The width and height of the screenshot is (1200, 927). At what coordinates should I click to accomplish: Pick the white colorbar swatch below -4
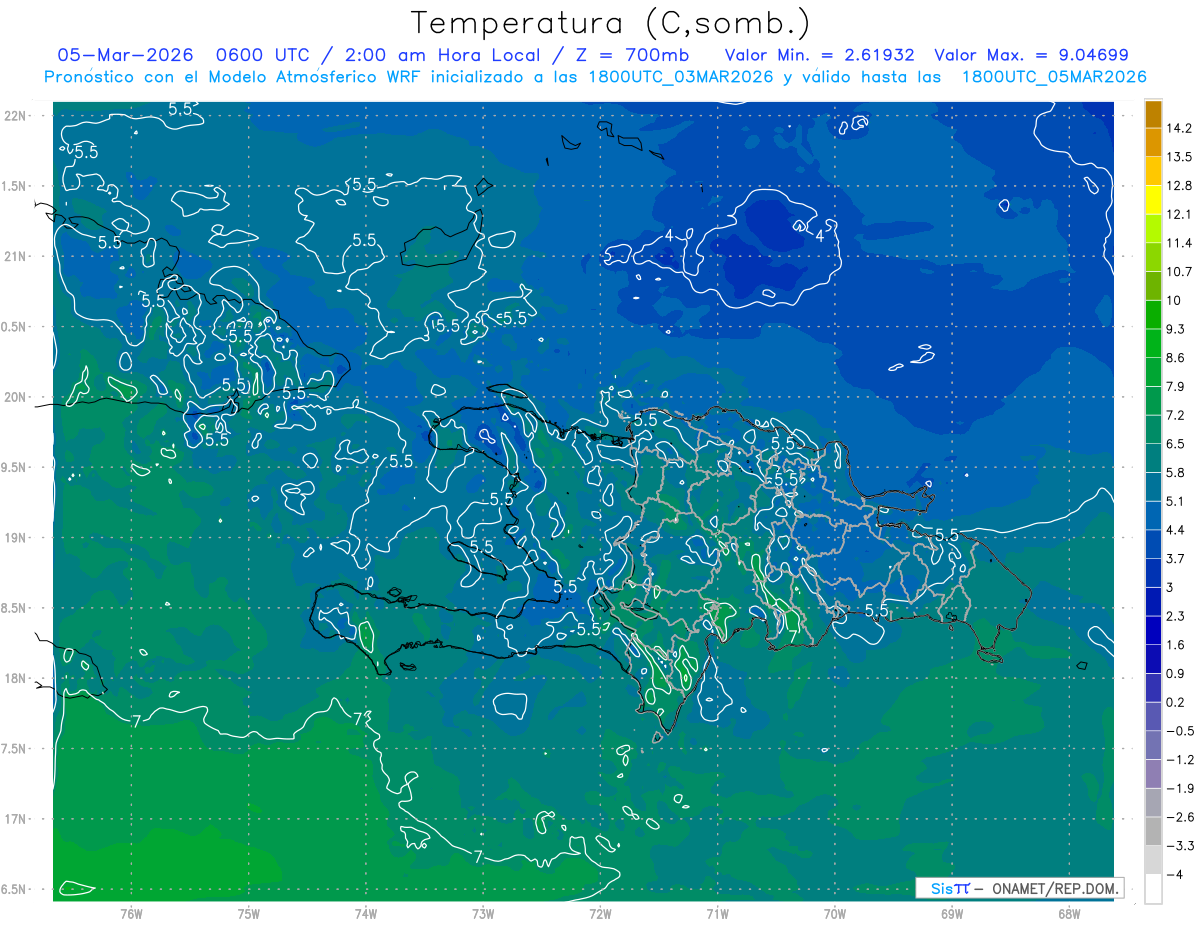1153,889
